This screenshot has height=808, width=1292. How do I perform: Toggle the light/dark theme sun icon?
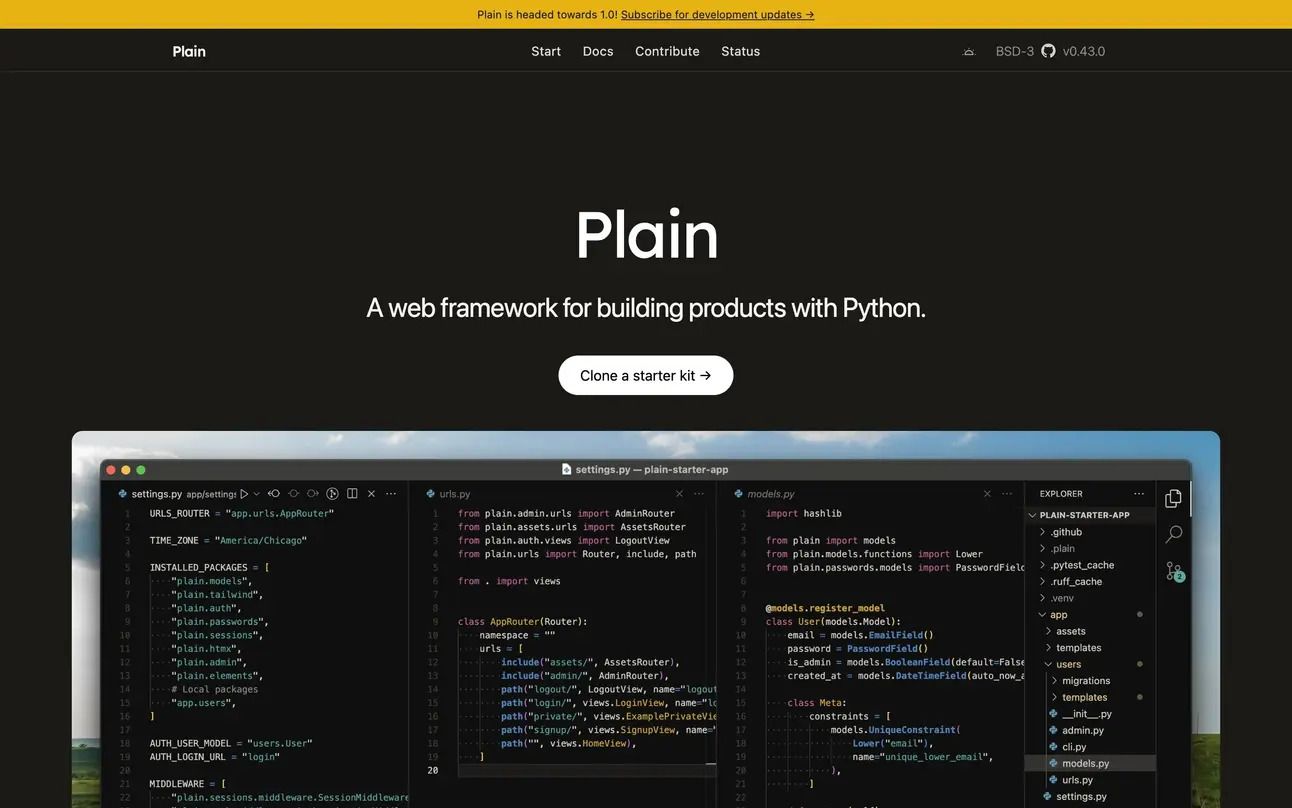coord(968,51)
